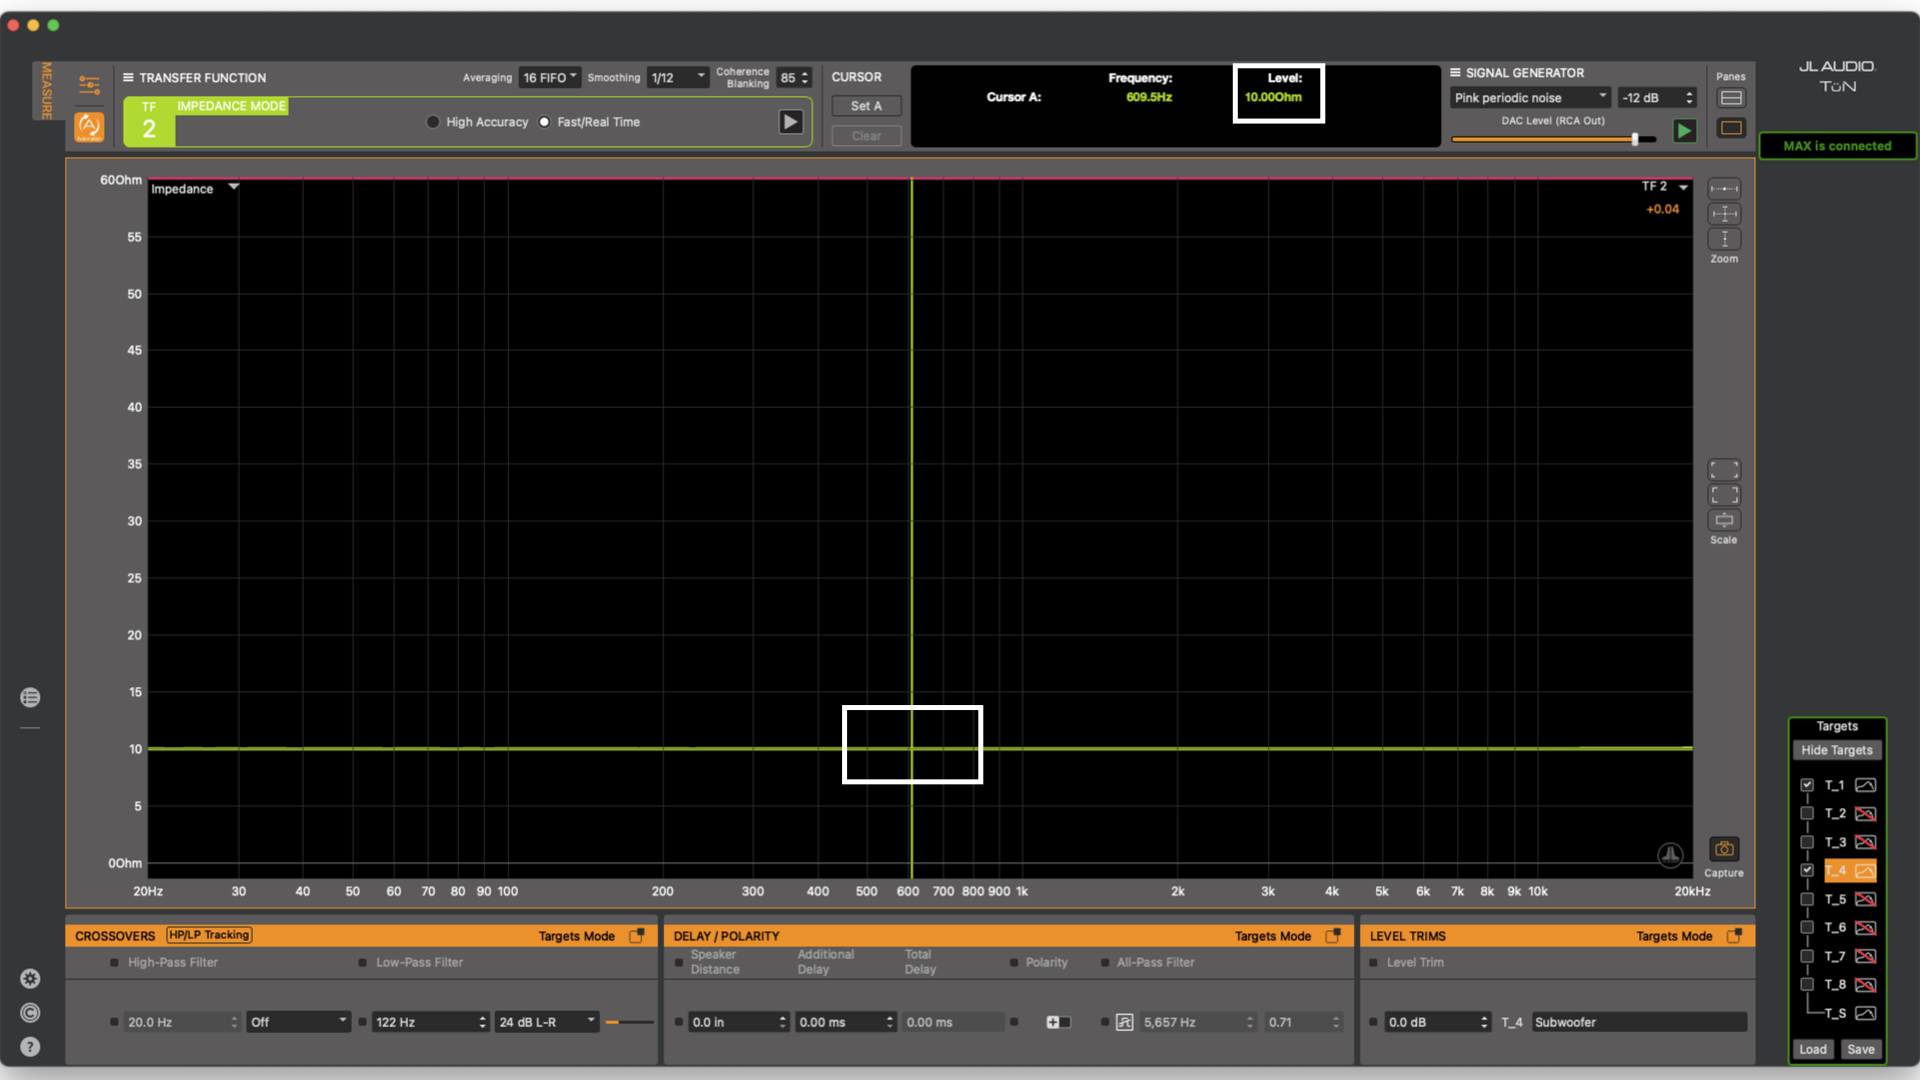
Task: Click the Hide Targets button
Action: click(1837, 750)
